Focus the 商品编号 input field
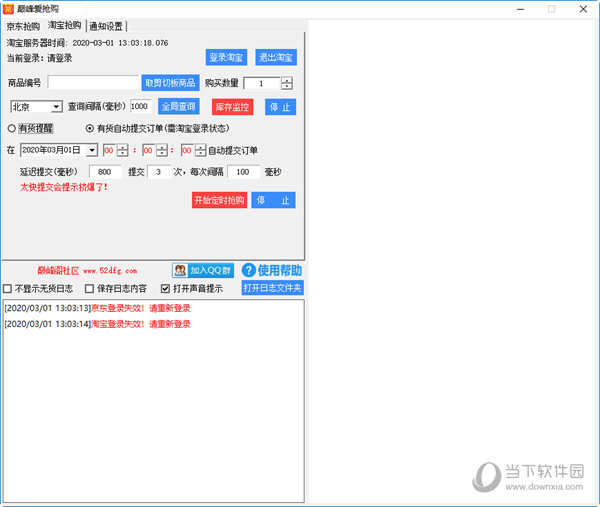 [x=93, y=83]
